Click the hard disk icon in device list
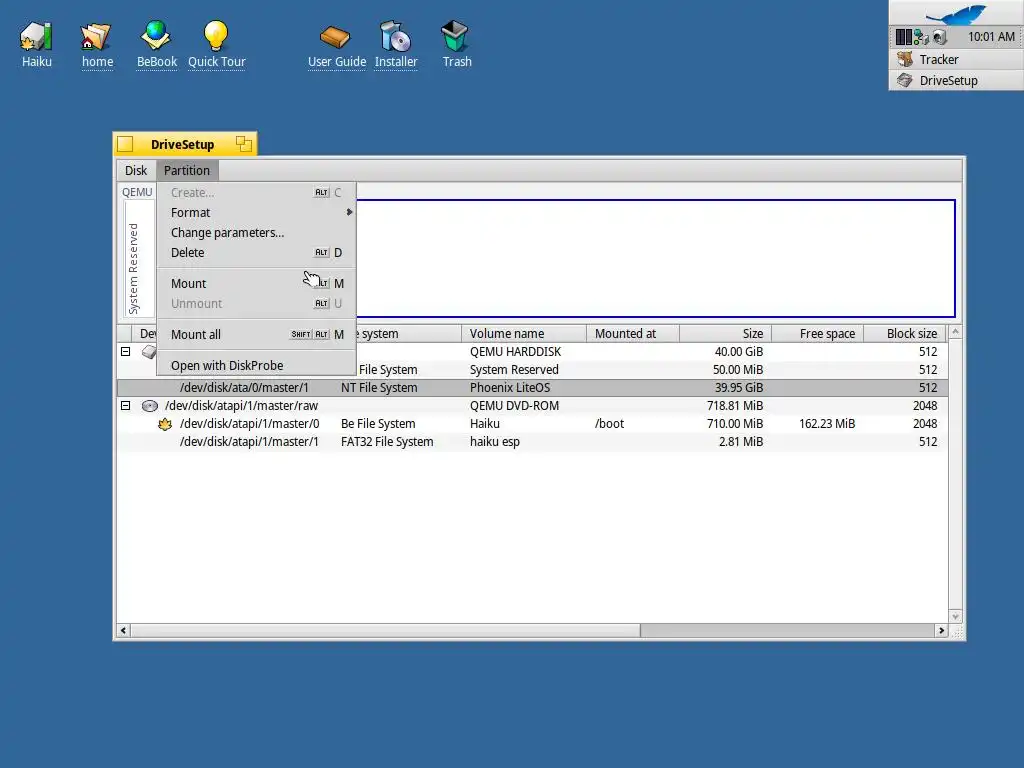The width and height of the screenshot is (1024, 768). pos(150,352)
